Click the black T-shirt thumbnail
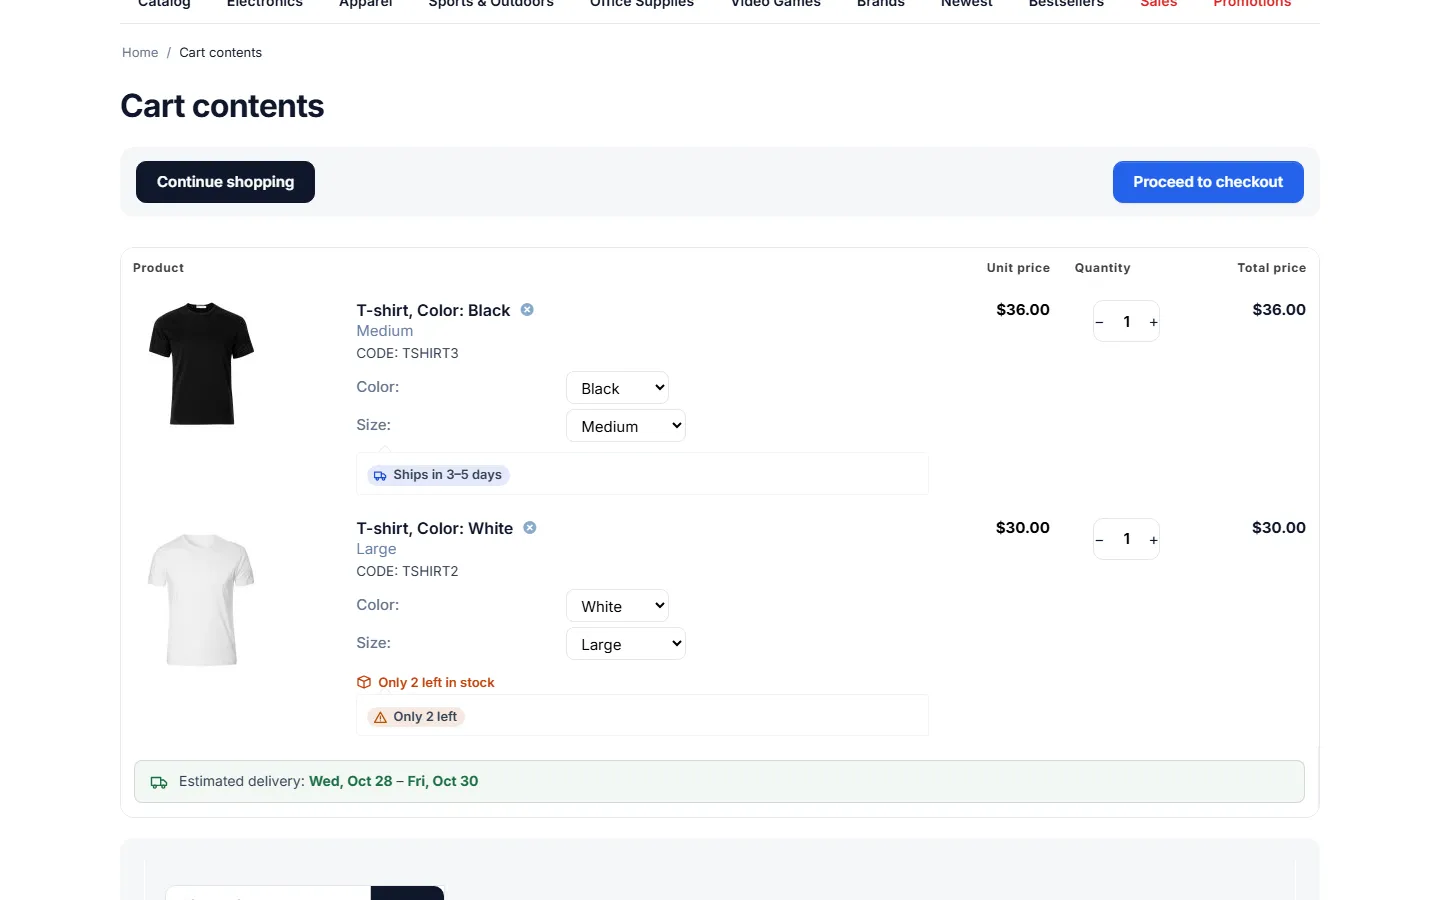The image size is (1440, 900). tap(201, 364)
